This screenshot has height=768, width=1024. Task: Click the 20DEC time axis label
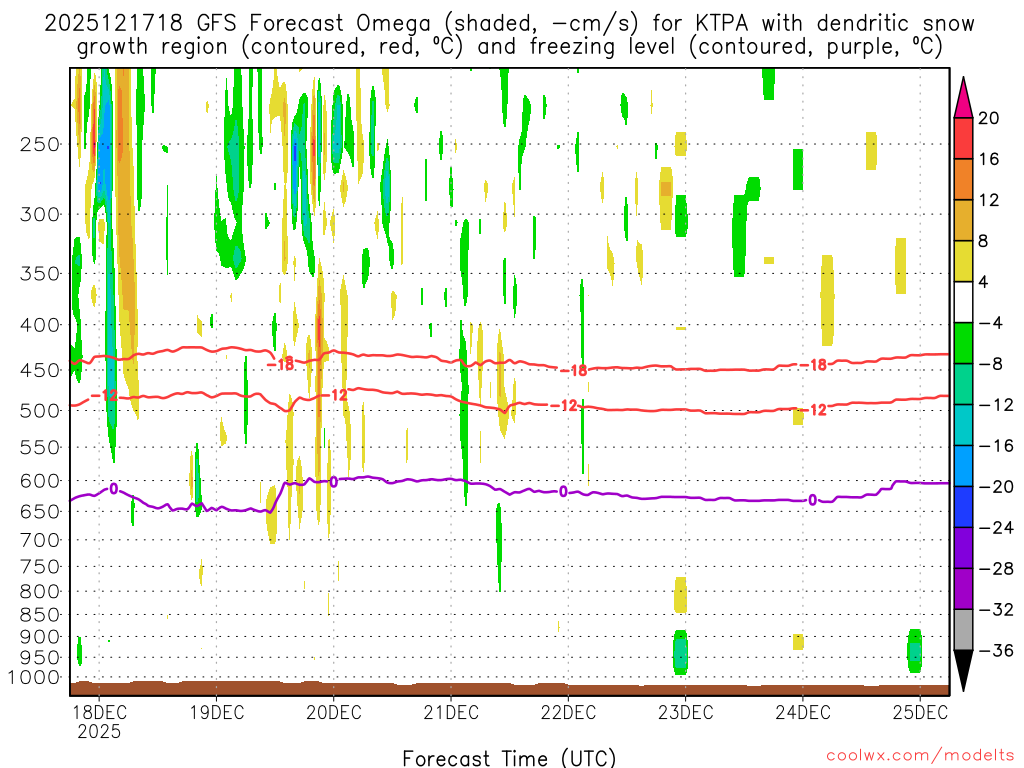click(x=334, y=712)
